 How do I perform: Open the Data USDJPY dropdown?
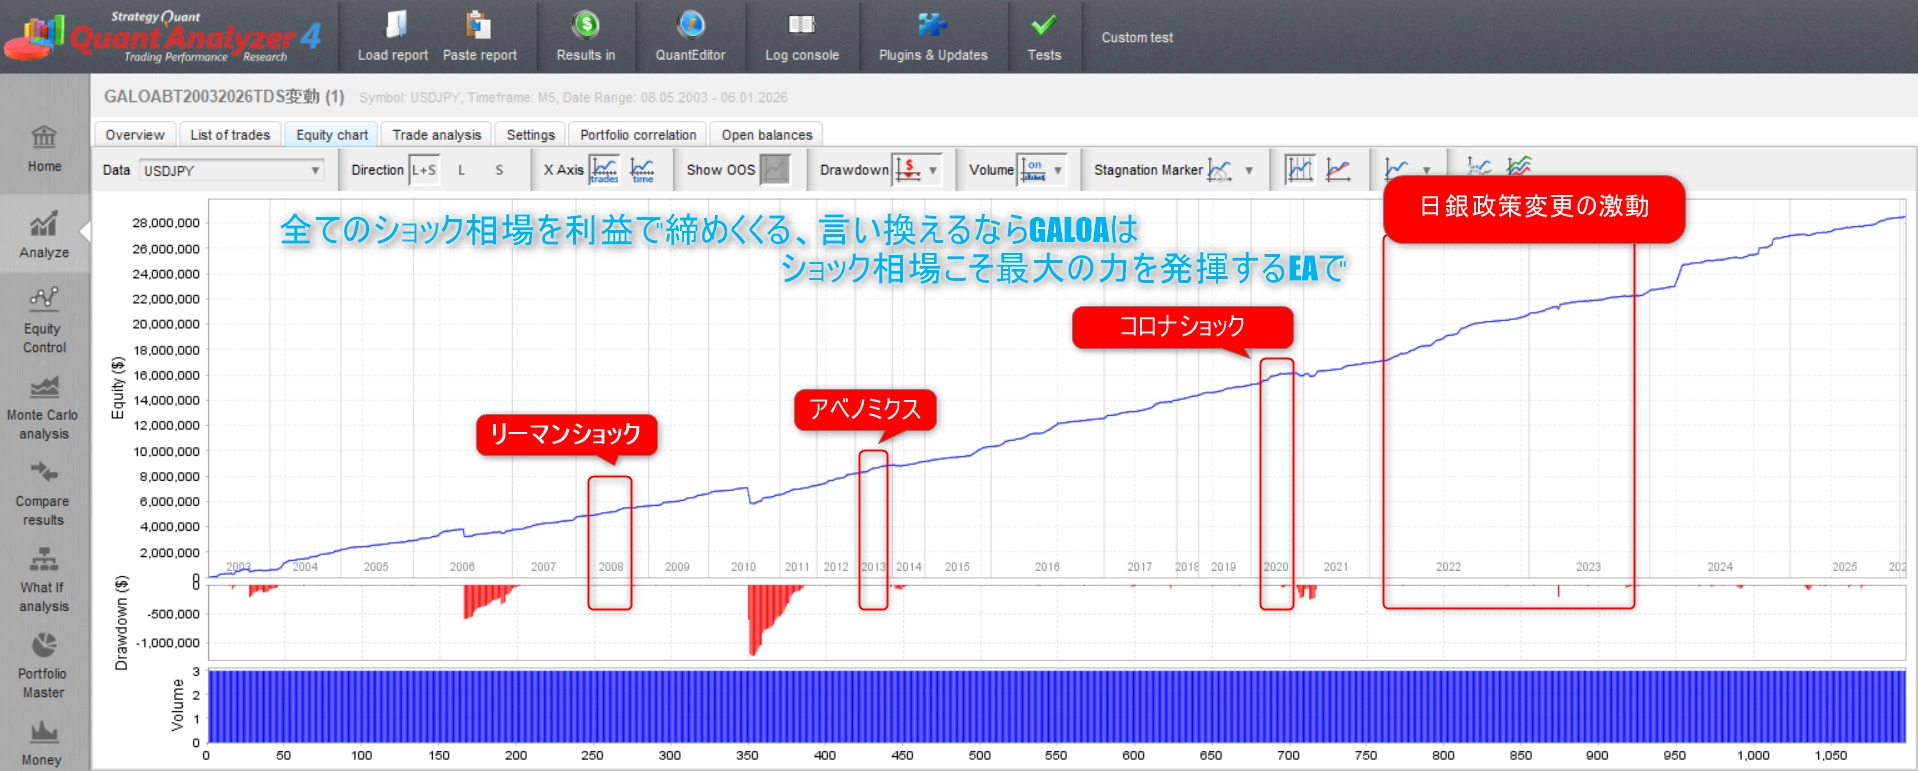232,171
